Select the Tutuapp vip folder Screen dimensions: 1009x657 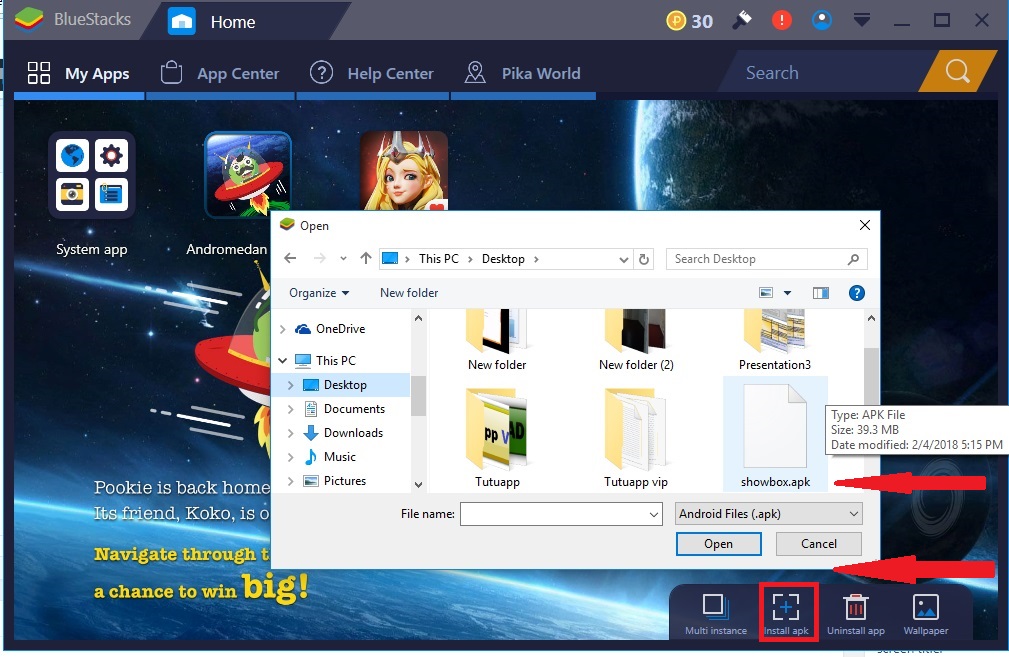(636, 438)
